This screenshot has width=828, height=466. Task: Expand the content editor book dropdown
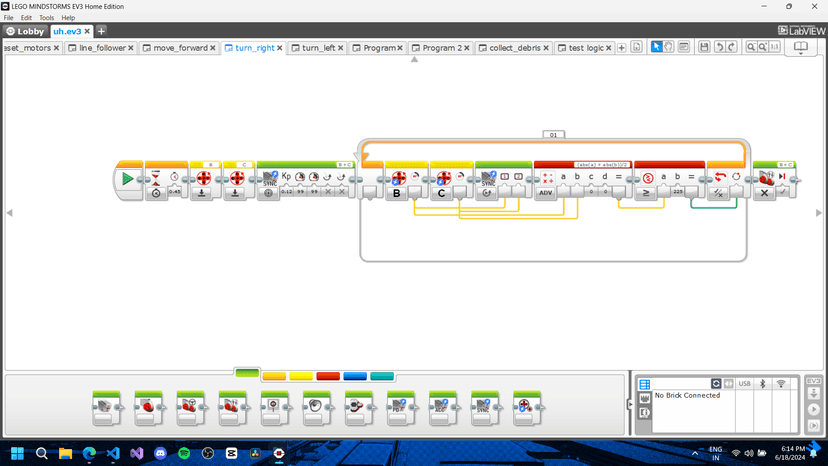[801, 48]
